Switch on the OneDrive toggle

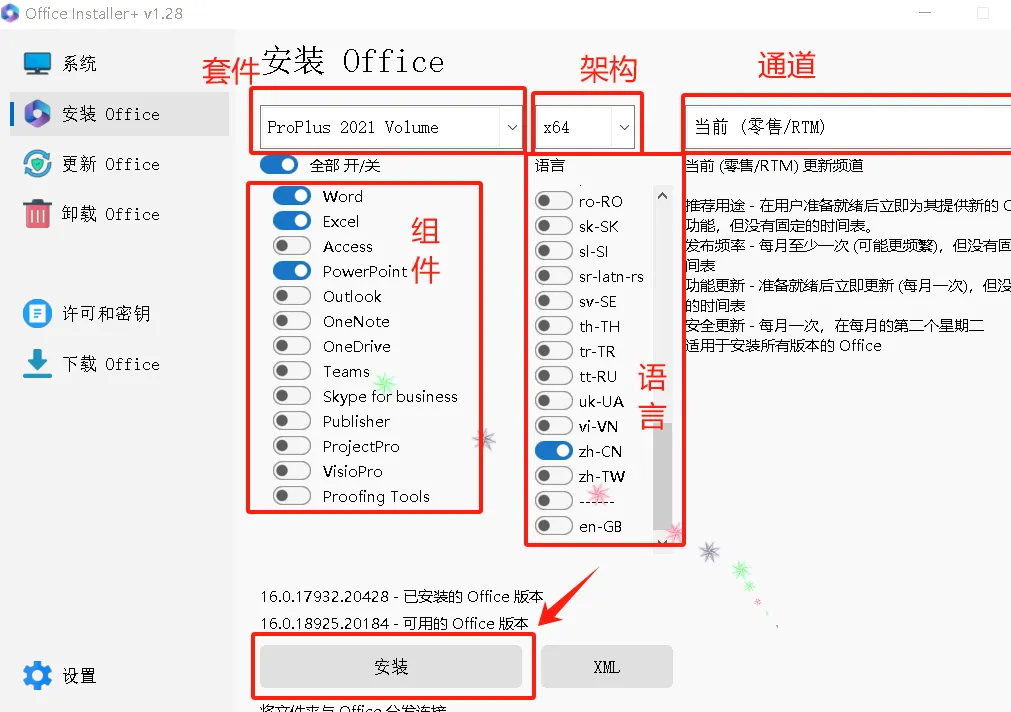point(292,346)
